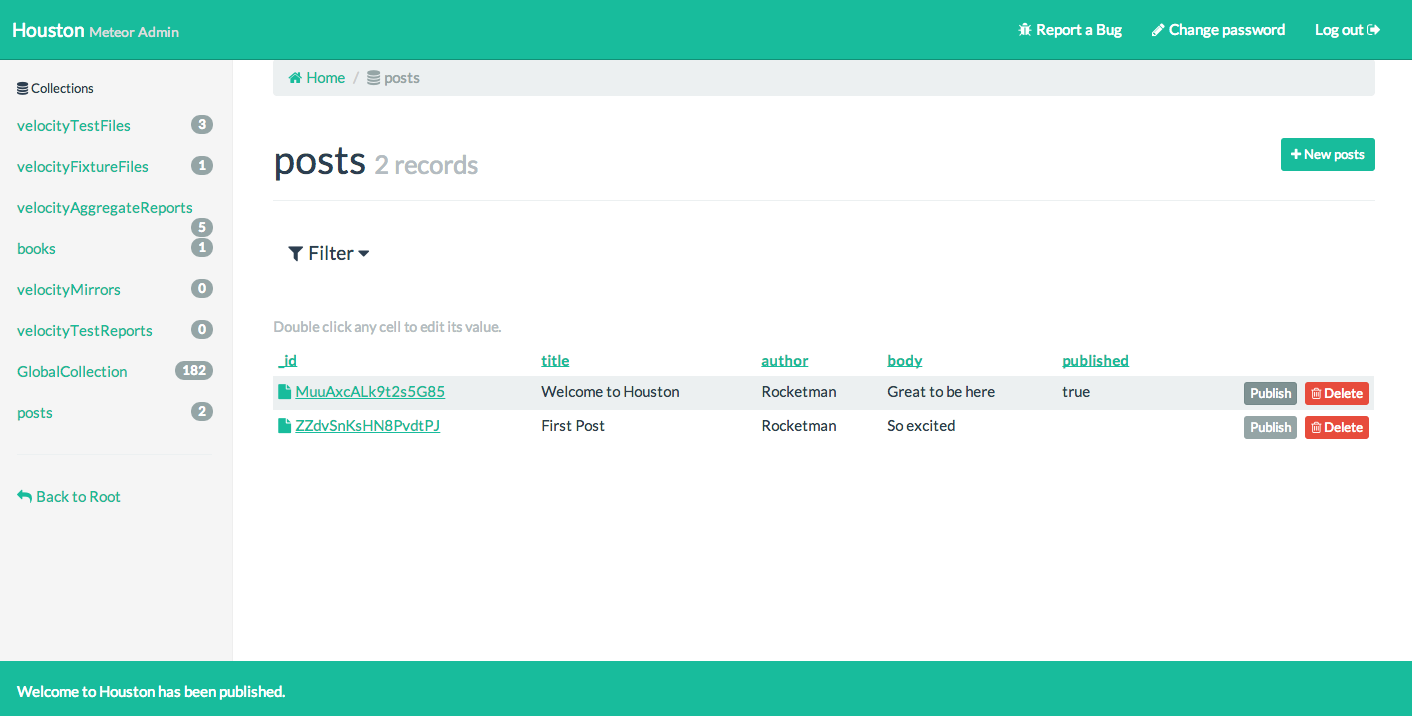Click the document icon of ZZdvSnKsHN8PvdtPJ row

[284, 426]
